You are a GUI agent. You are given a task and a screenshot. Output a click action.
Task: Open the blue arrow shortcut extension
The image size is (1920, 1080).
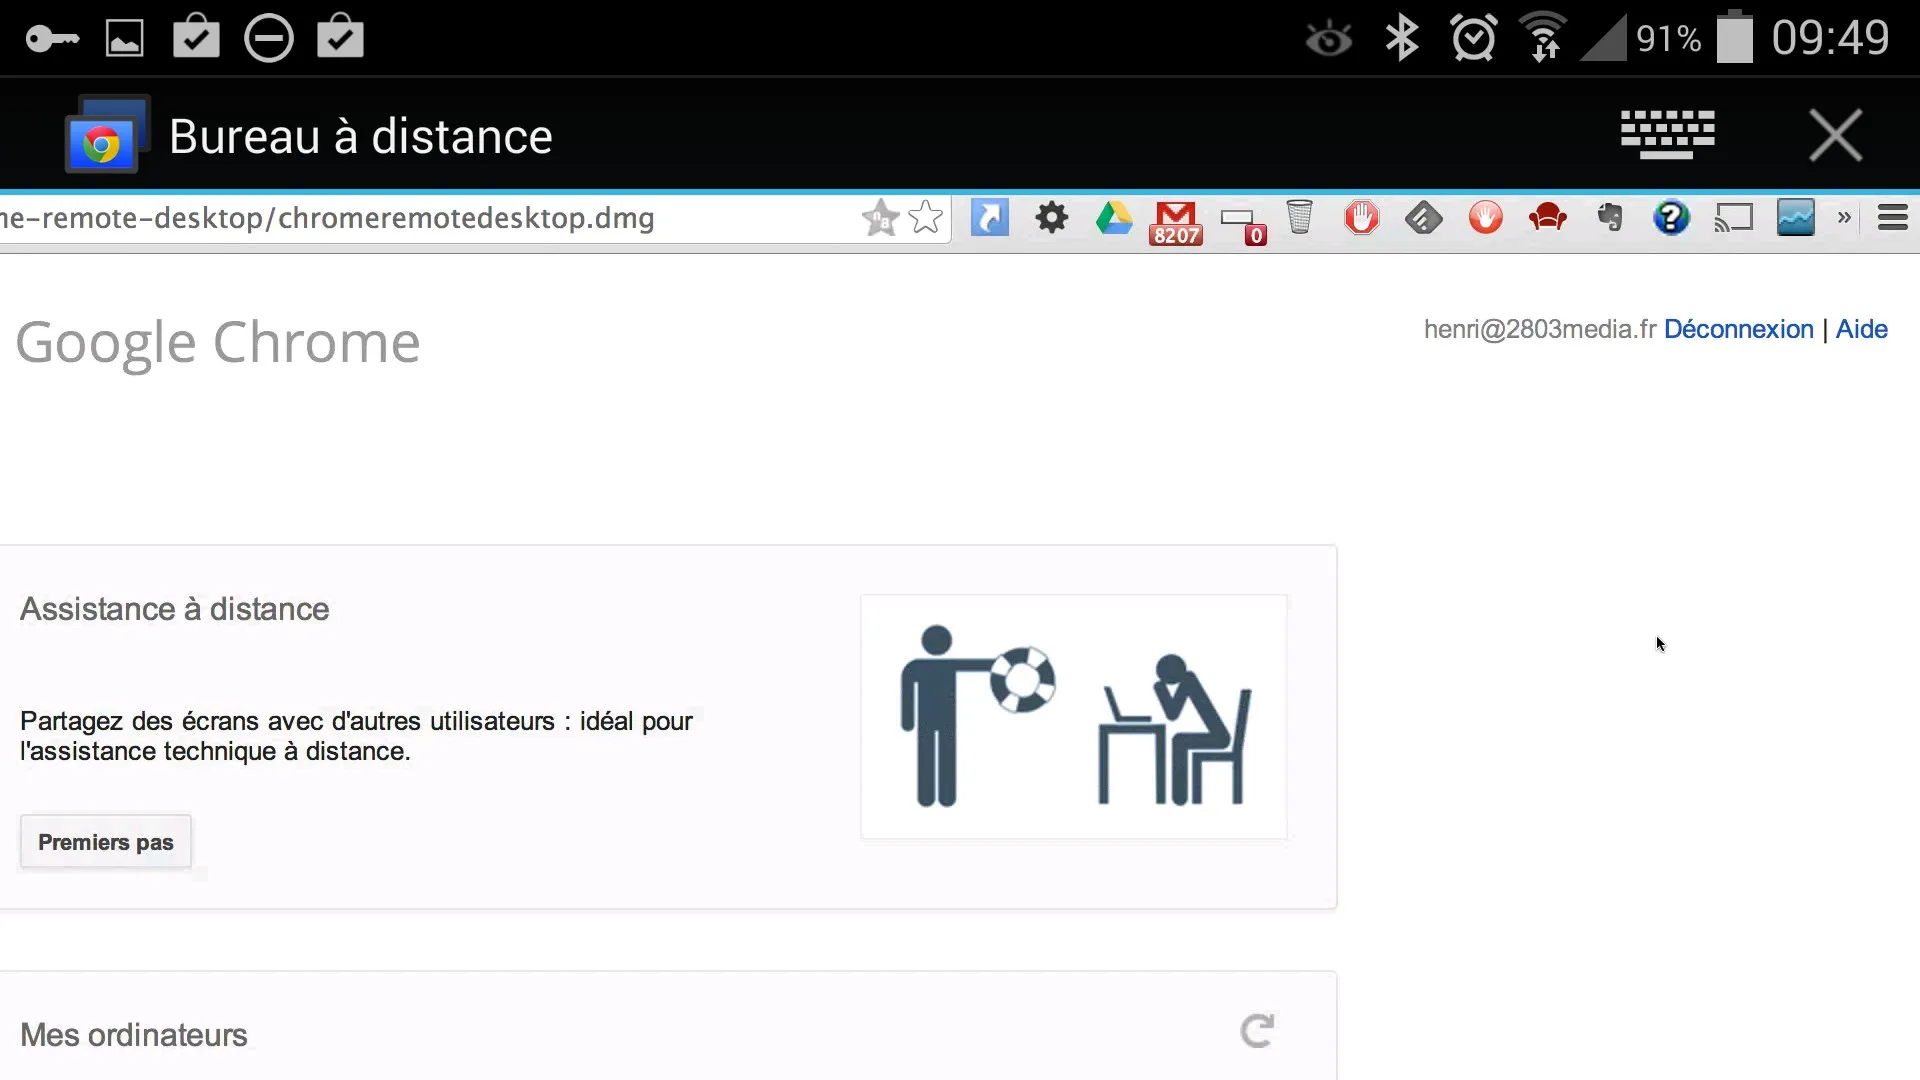point(990,217)
